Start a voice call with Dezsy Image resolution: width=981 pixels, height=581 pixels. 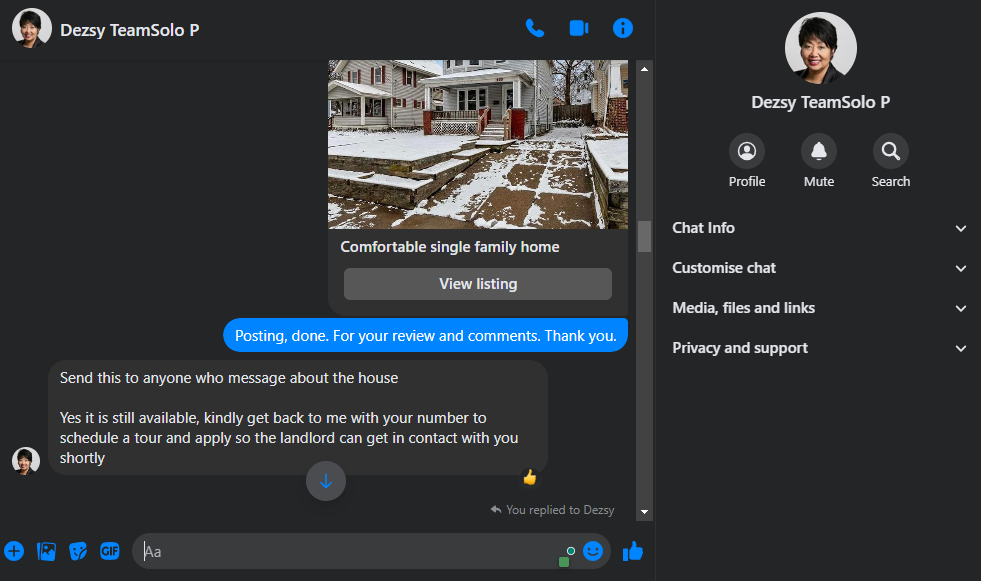pos(534,28)
